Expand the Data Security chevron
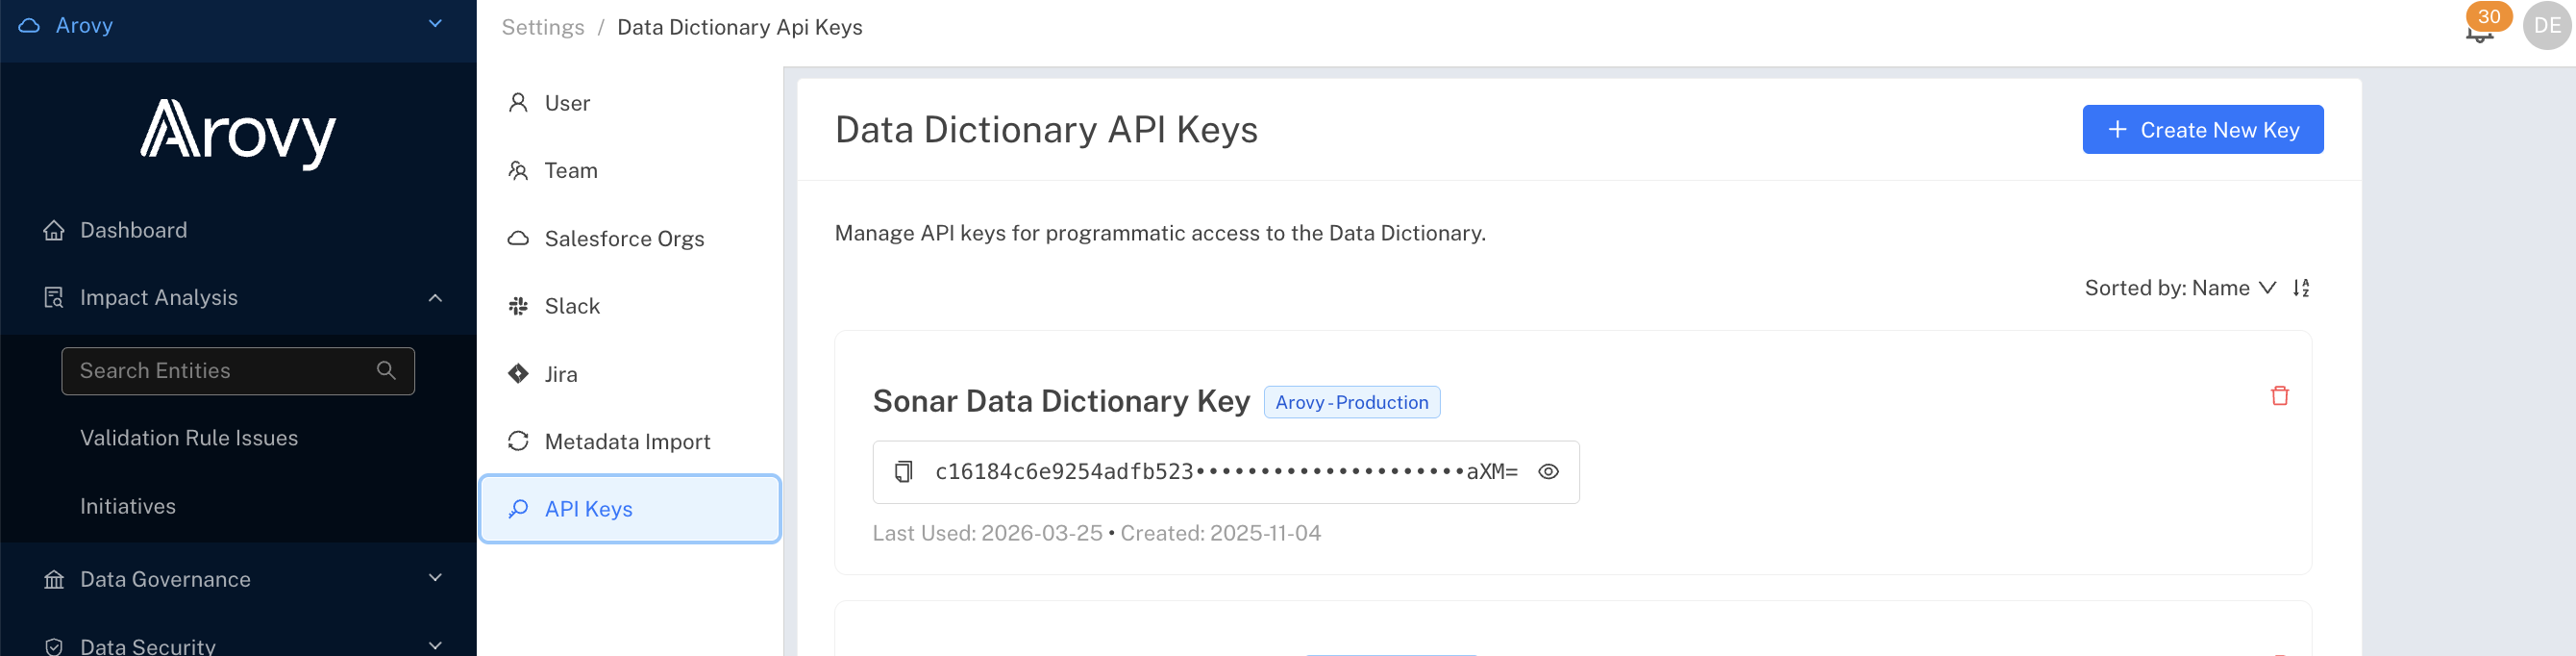Image resolution: width=2576 pixels, height=656 pixels. pyautogui.click(x=435, y=646)
